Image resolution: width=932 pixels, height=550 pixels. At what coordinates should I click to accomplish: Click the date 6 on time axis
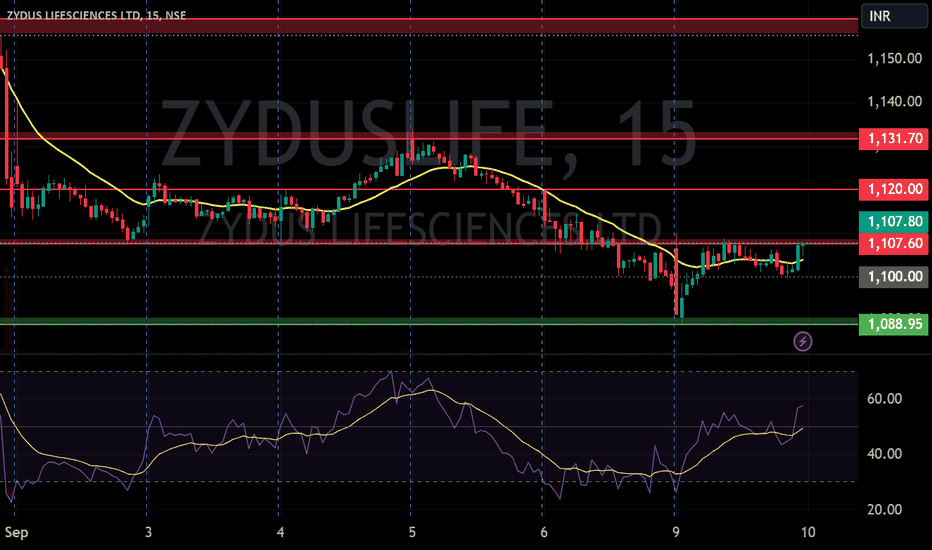(x=544, y=532)
